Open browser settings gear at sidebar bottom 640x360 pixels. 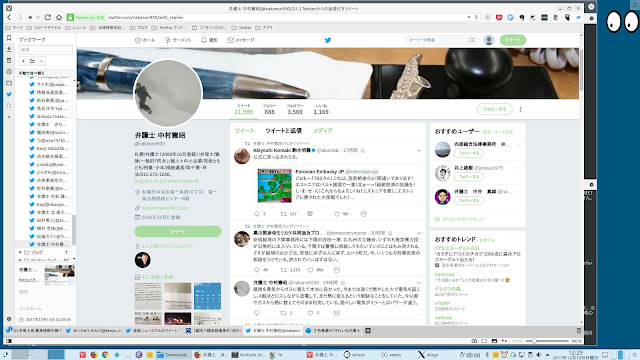pyautogui.click(x=9, y=319)
